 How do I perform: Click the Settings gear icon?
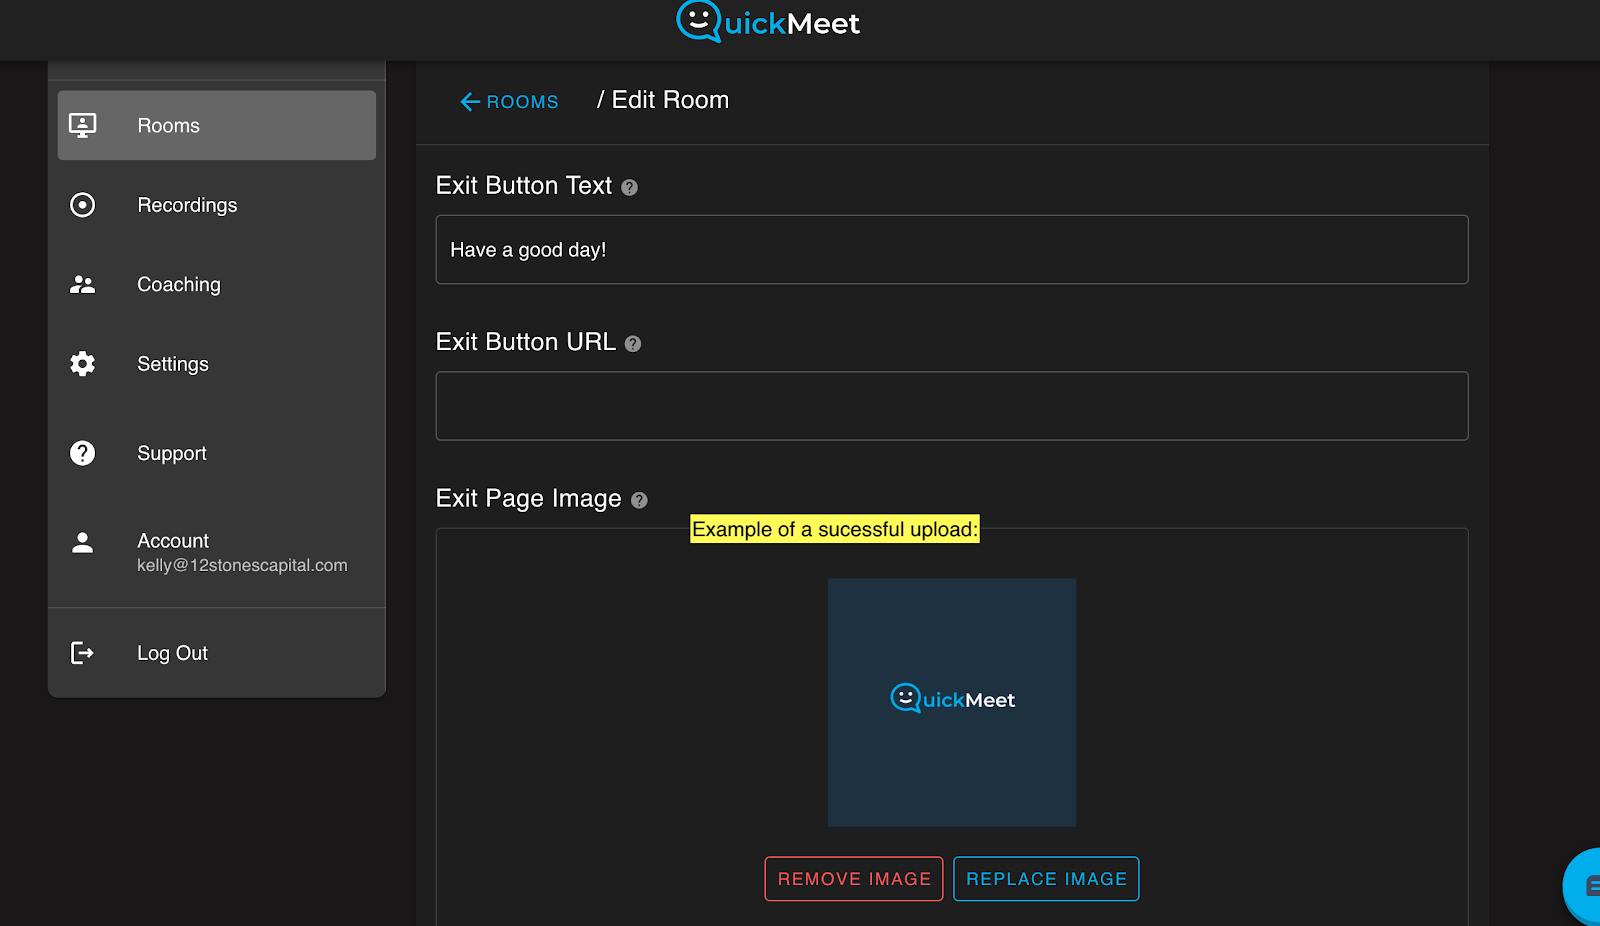(82, 364)
